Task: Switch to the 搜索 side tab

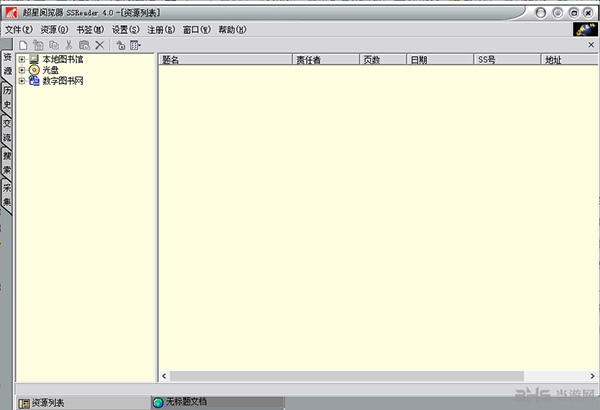Action: tap(7, 163)
